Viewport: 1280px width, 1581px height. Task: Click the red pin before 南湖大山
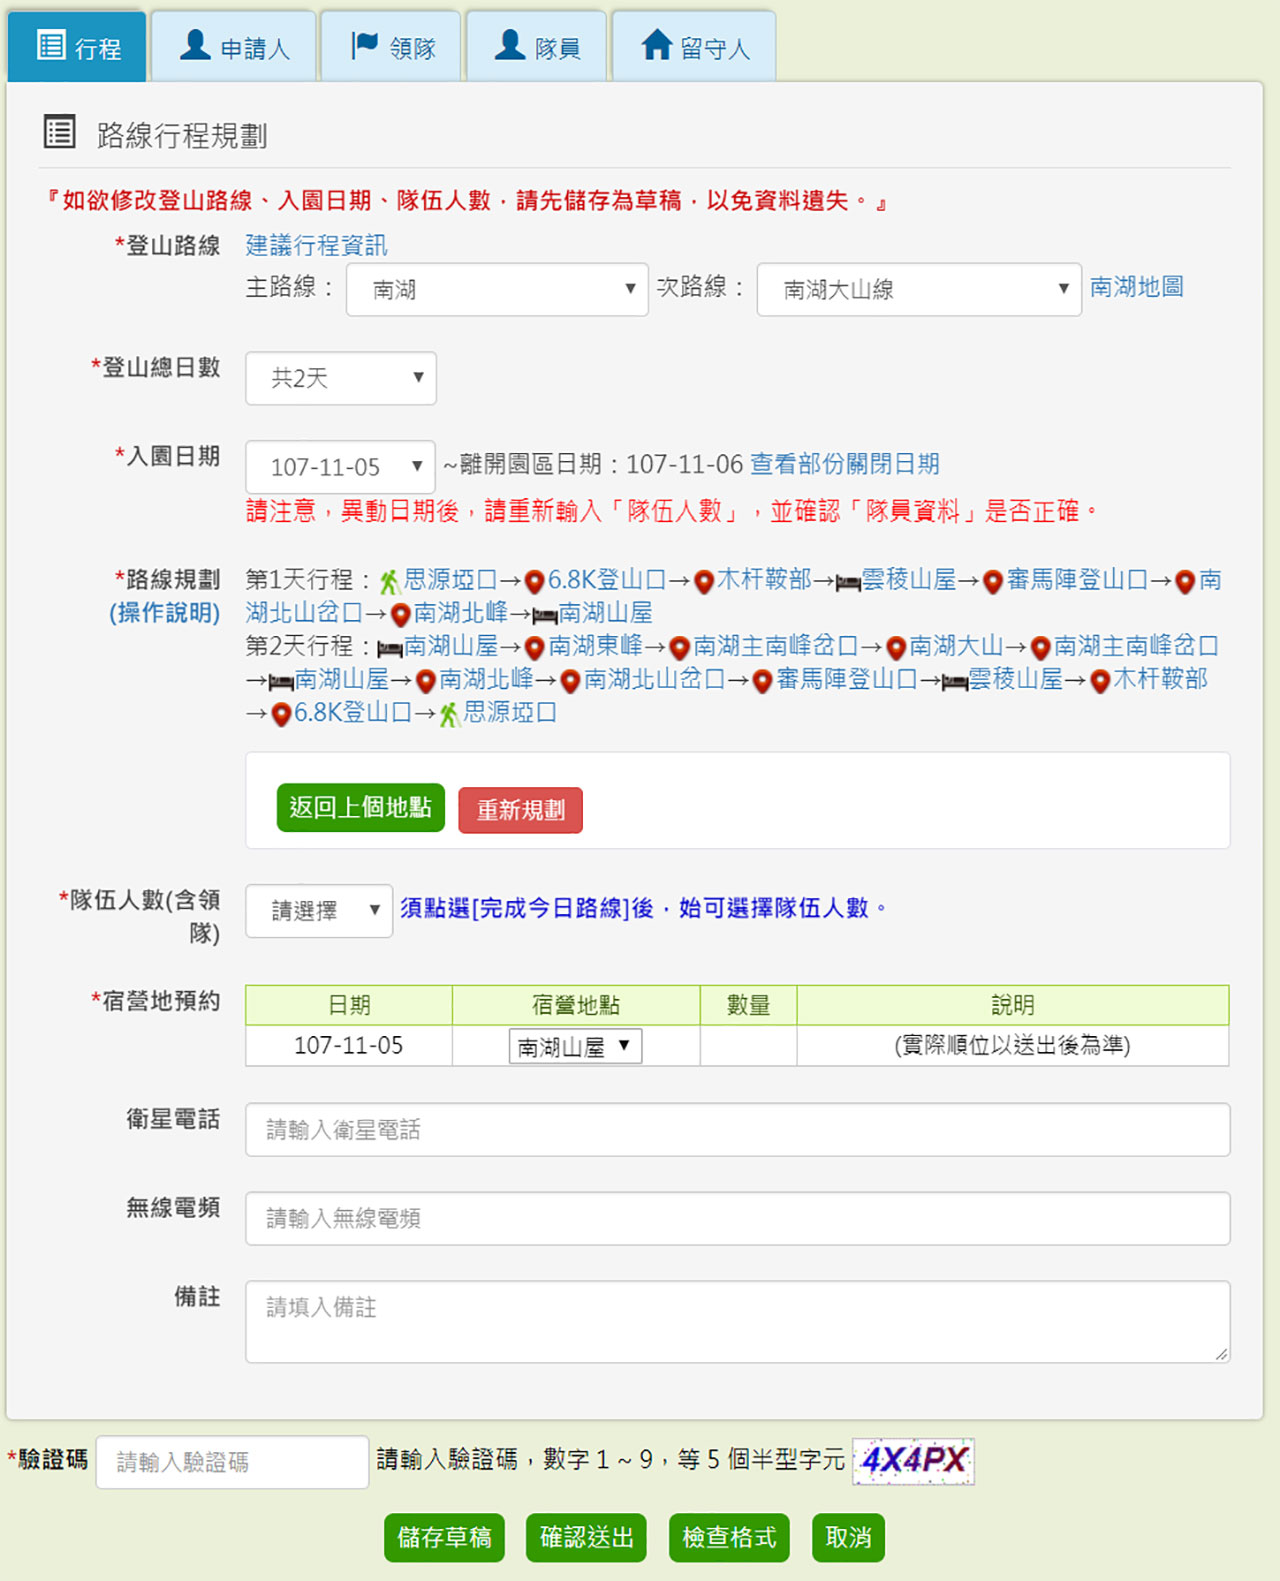tap(896, 648)
